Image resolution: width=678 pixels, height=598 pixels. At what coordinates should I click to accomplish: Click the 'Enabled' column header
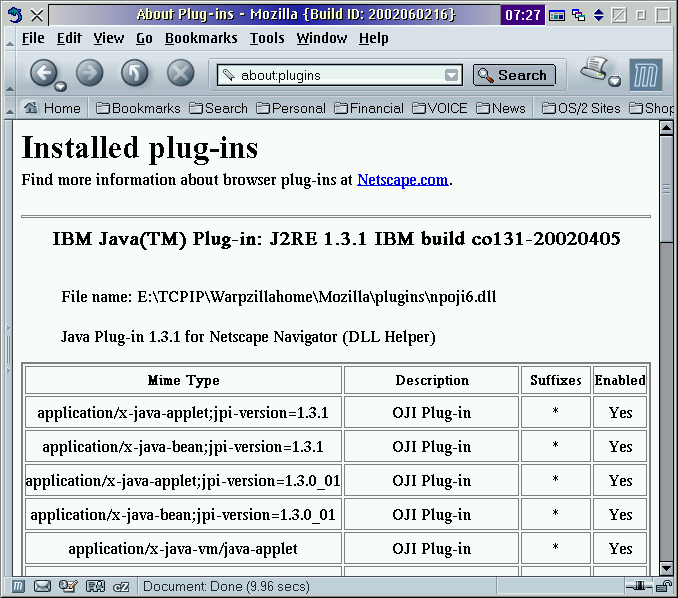620,380
